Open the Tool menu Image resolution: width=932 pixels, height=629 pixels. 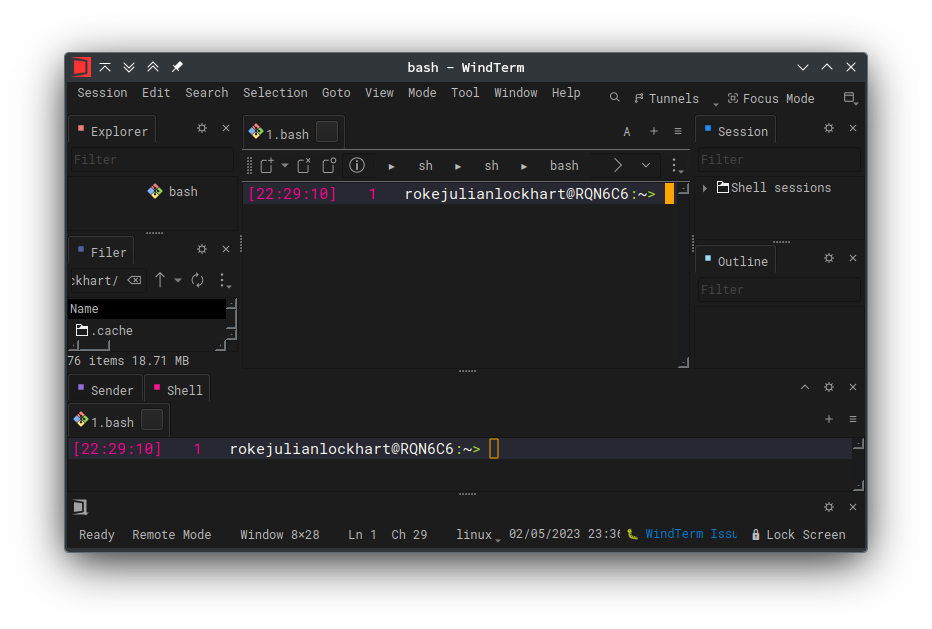(464, 92)
